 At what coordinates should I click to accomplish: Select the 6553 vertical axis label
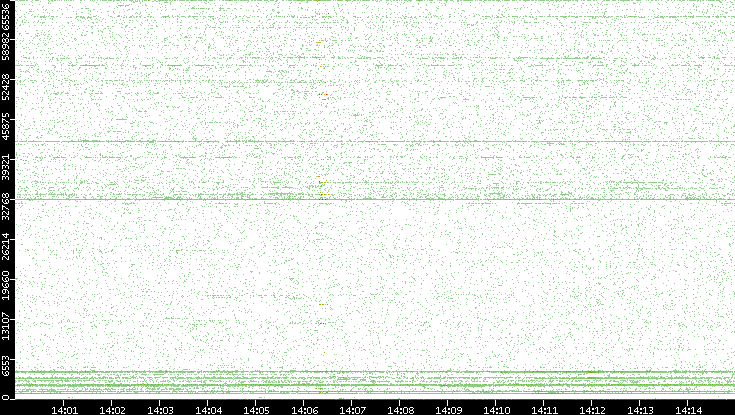click(5, 368)
